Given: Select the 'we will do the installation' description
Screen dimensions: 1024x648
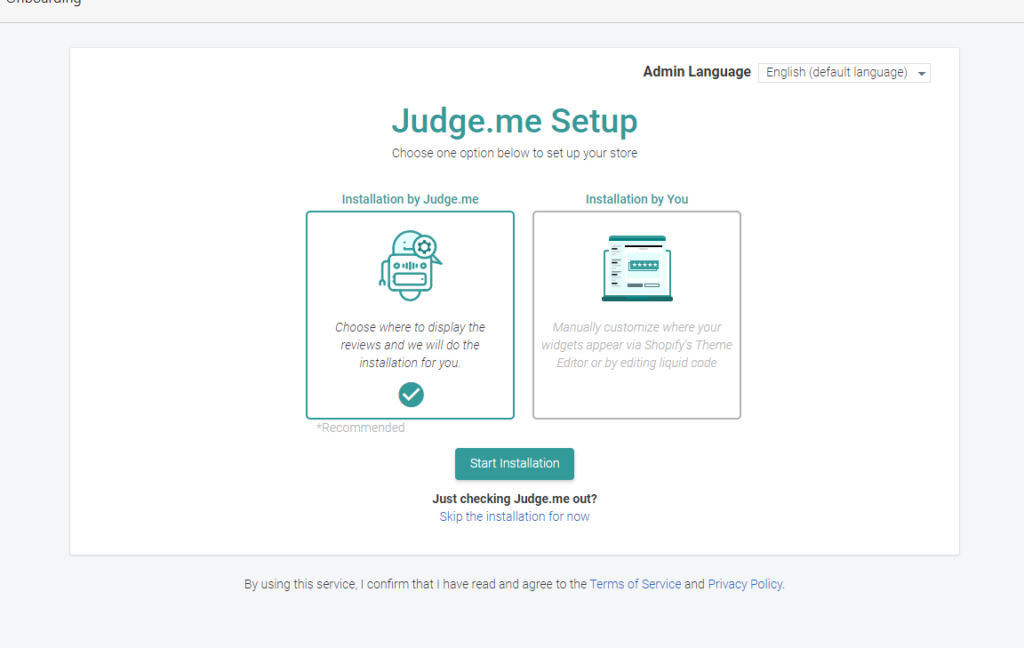Looking at the screenshot, I should click(410, 345).
